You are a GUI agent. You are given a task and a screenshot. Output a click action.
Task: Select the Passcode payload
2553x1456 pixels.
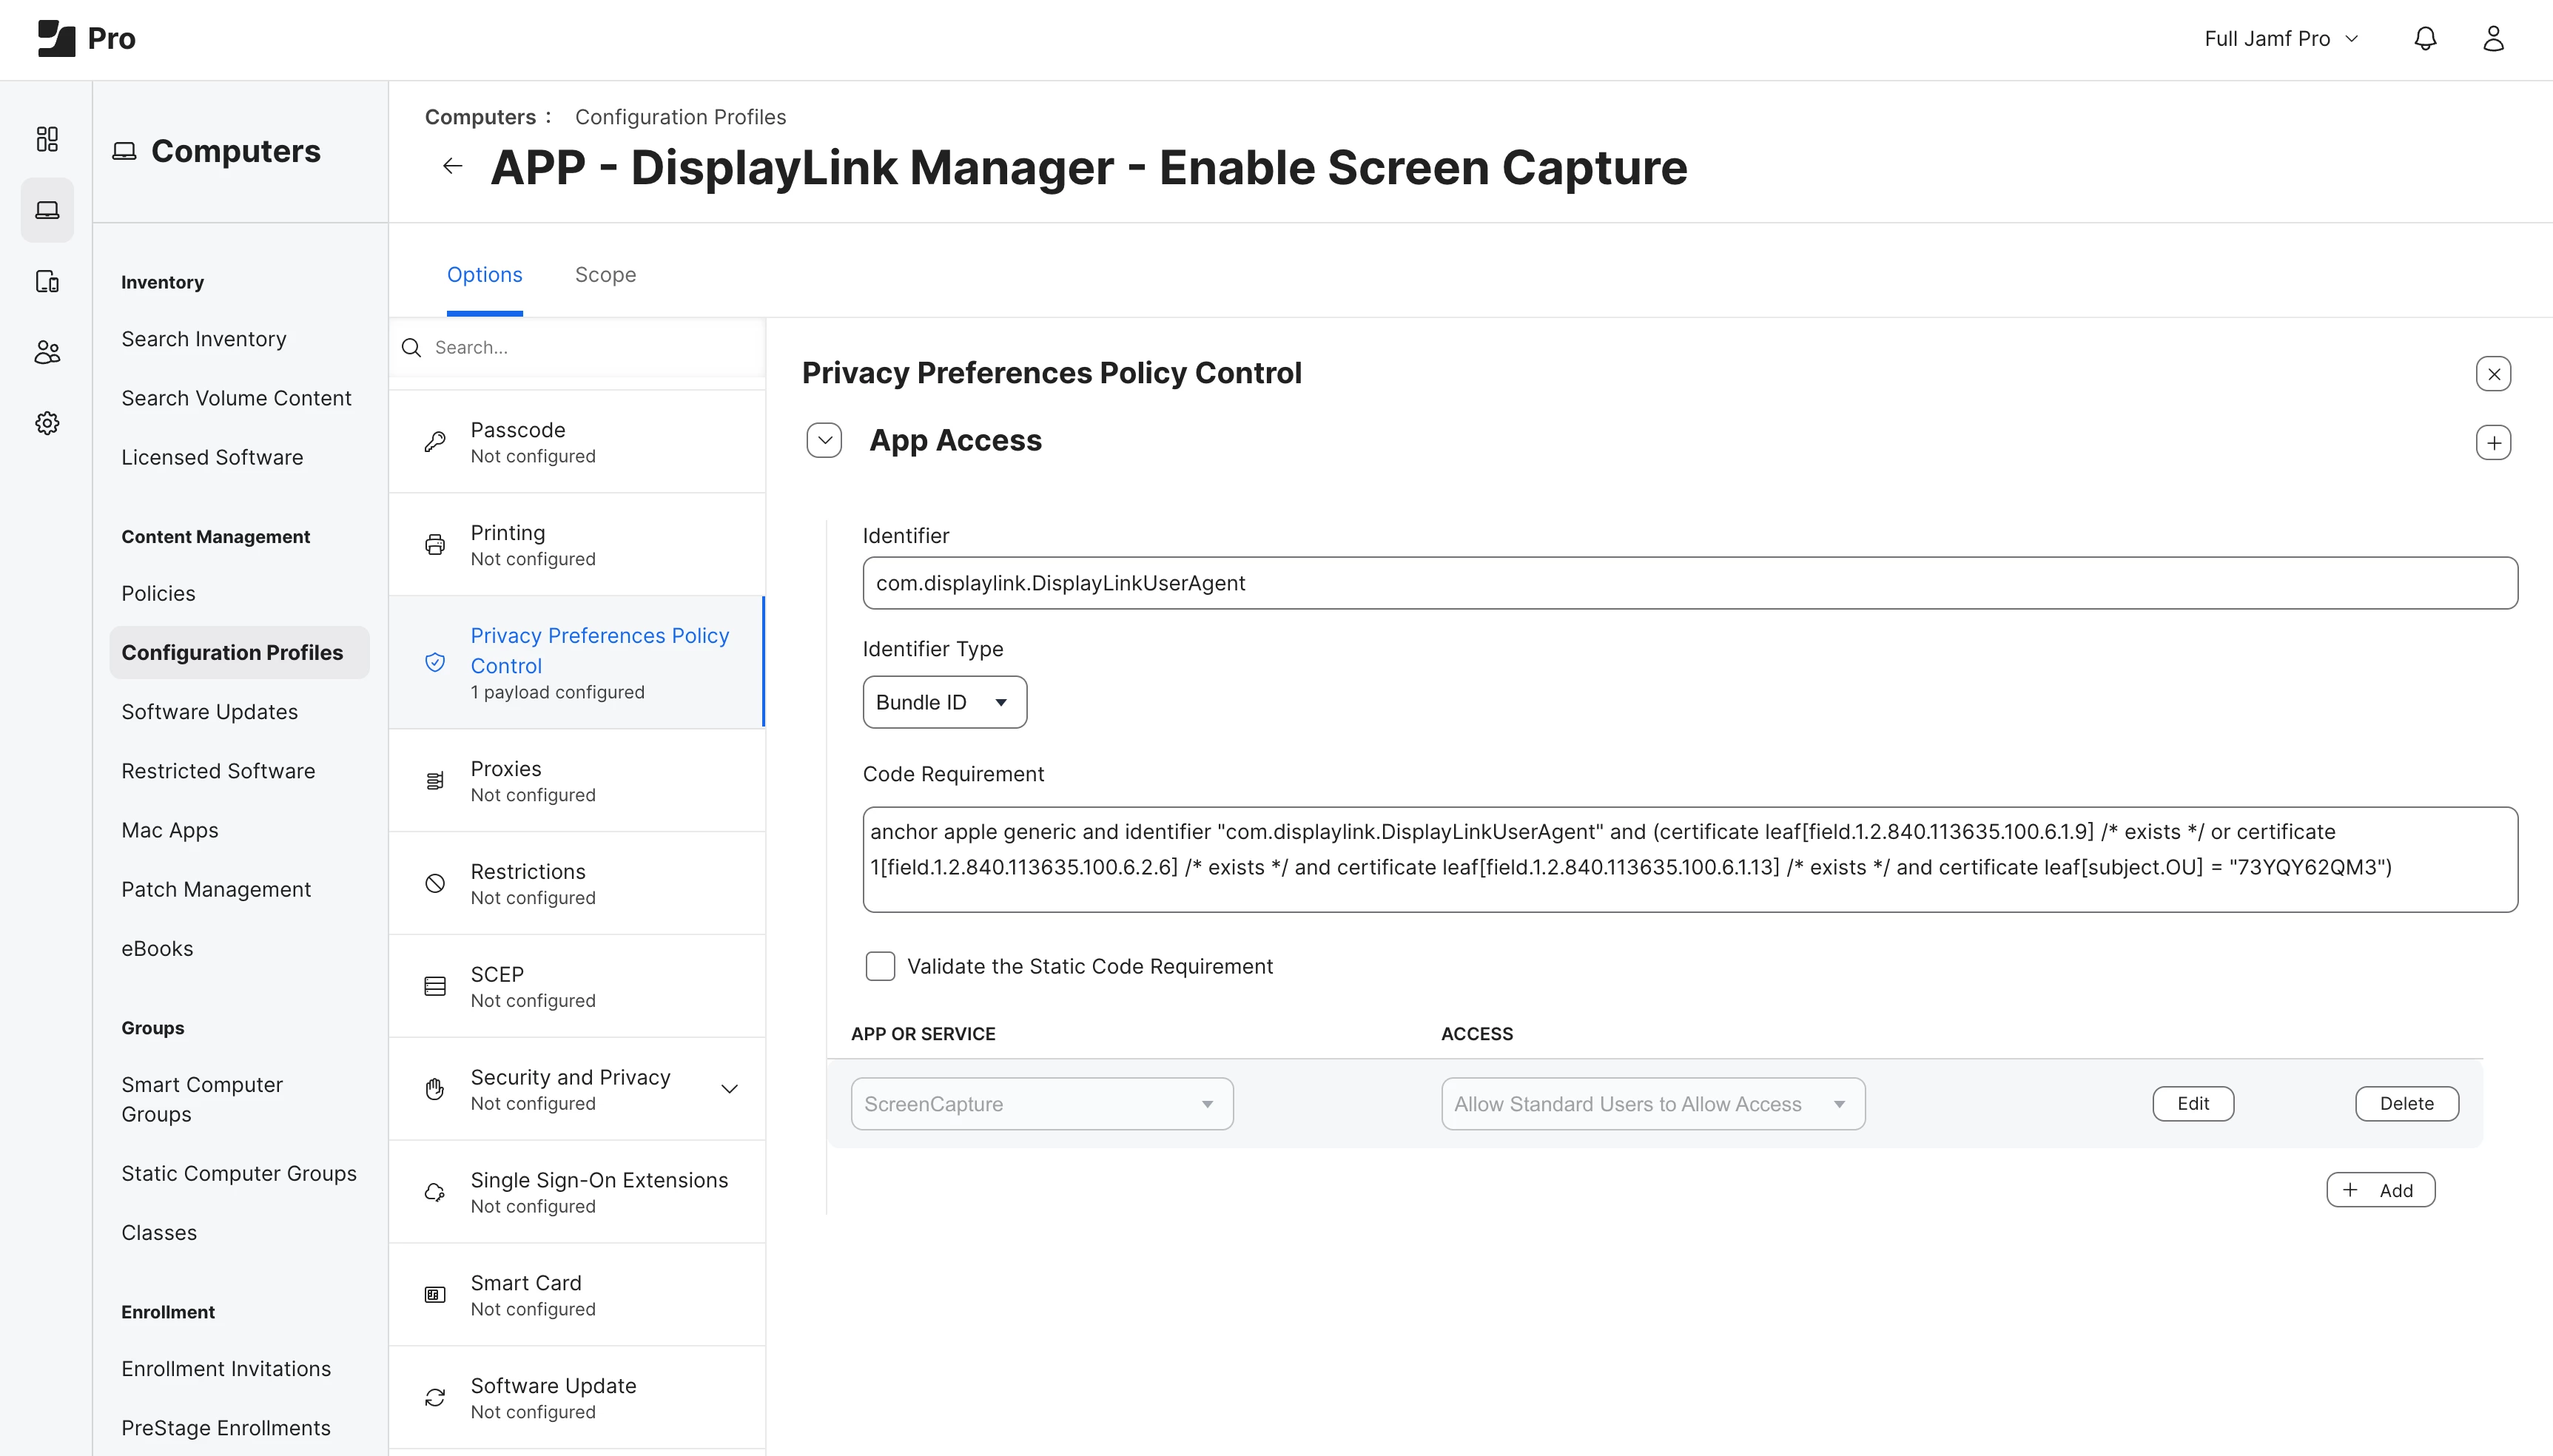pyautogui.click(x=577, y=441)
